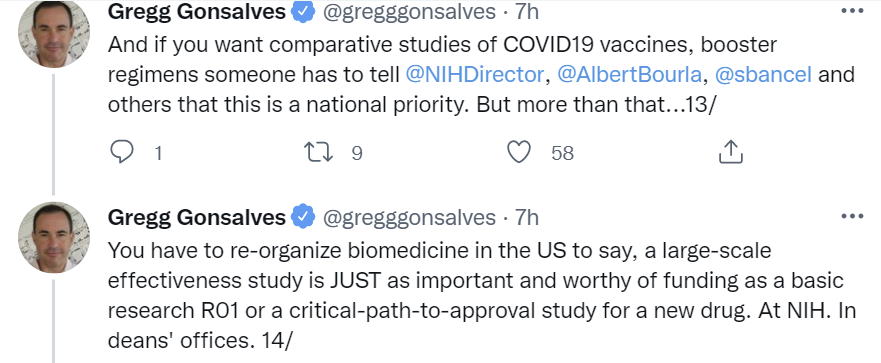This screenshot has width=881, height=363.
Task: Open the tweet text about re-organizing biomedicine
Action: (x=482, y=296)
